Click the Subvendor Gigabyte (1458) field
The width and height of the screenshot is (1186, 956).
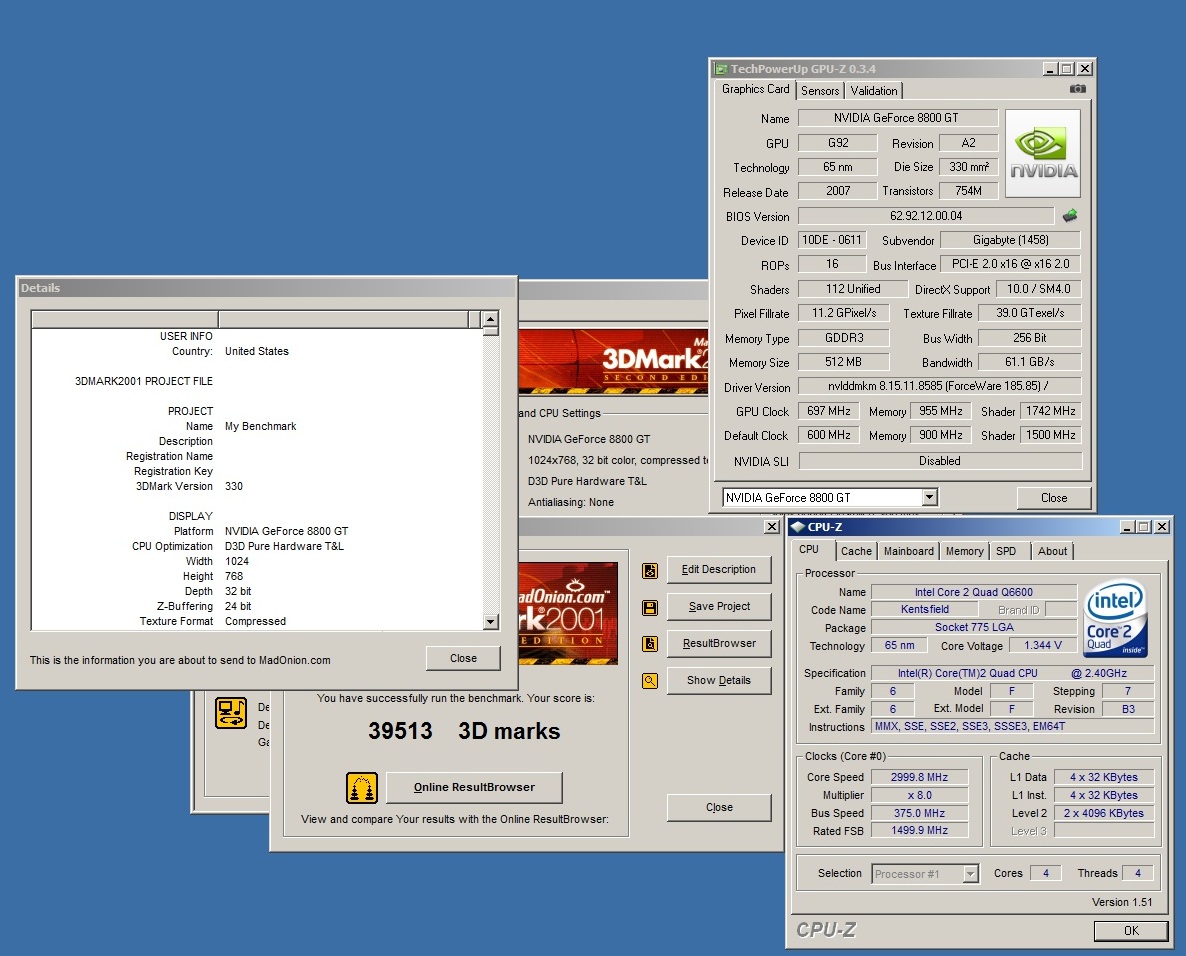pos(1011,241)
